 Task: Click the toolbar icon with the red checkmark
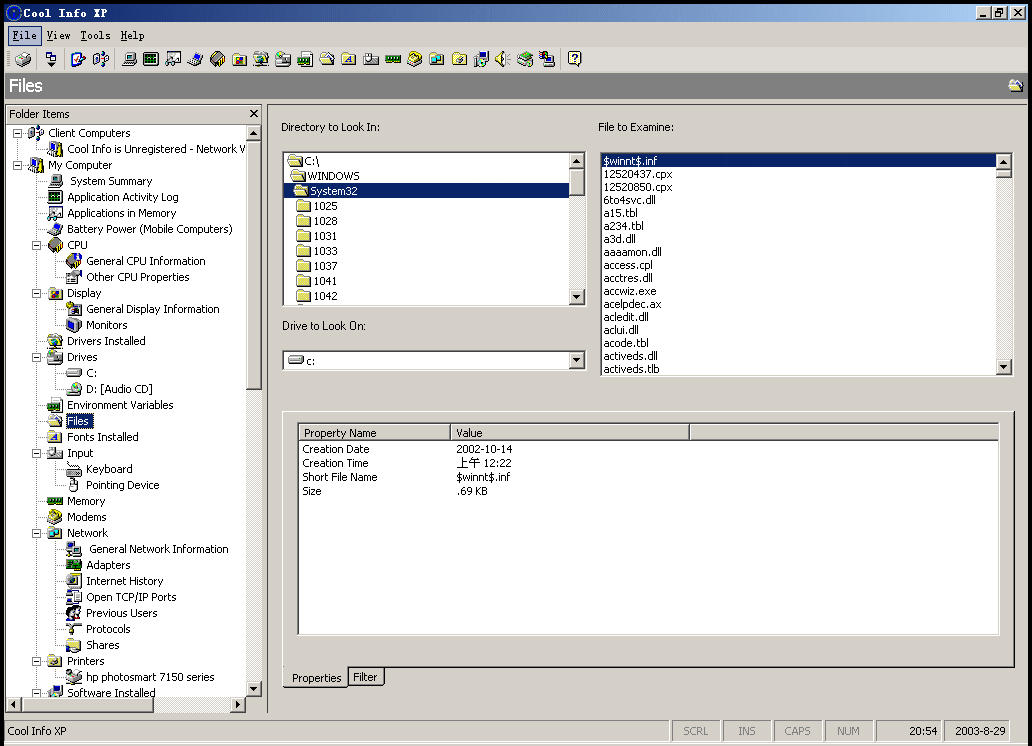tap(78, 59)
